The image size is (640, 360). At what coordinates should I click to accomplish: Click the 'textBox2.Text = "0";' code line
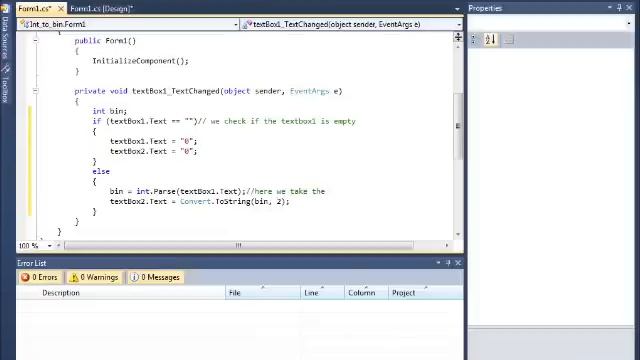[153, 151]
